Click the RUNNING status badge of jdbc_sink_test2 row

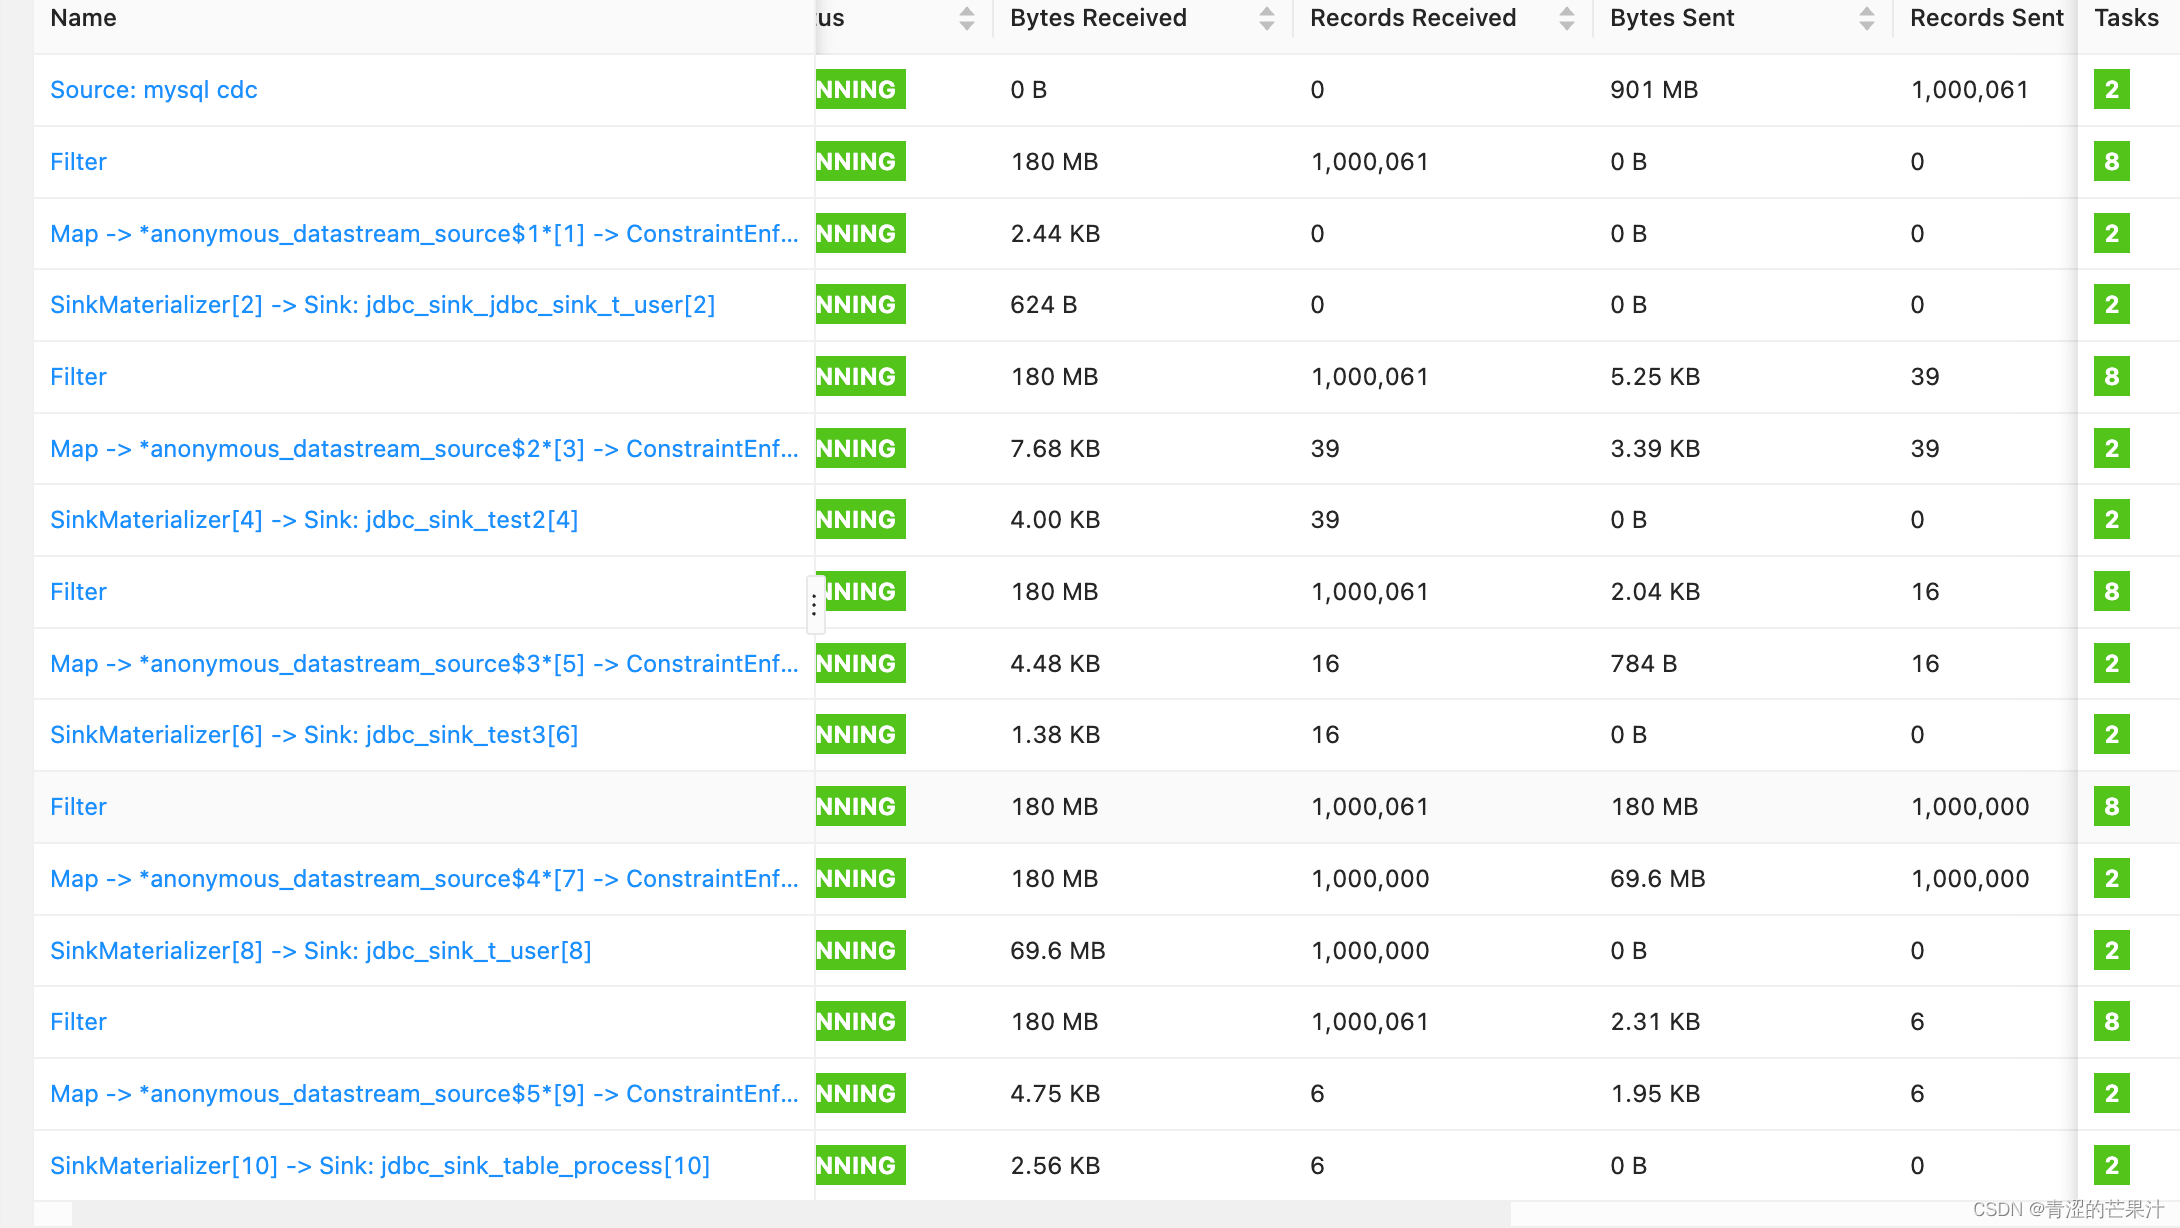tap(860, 520)
